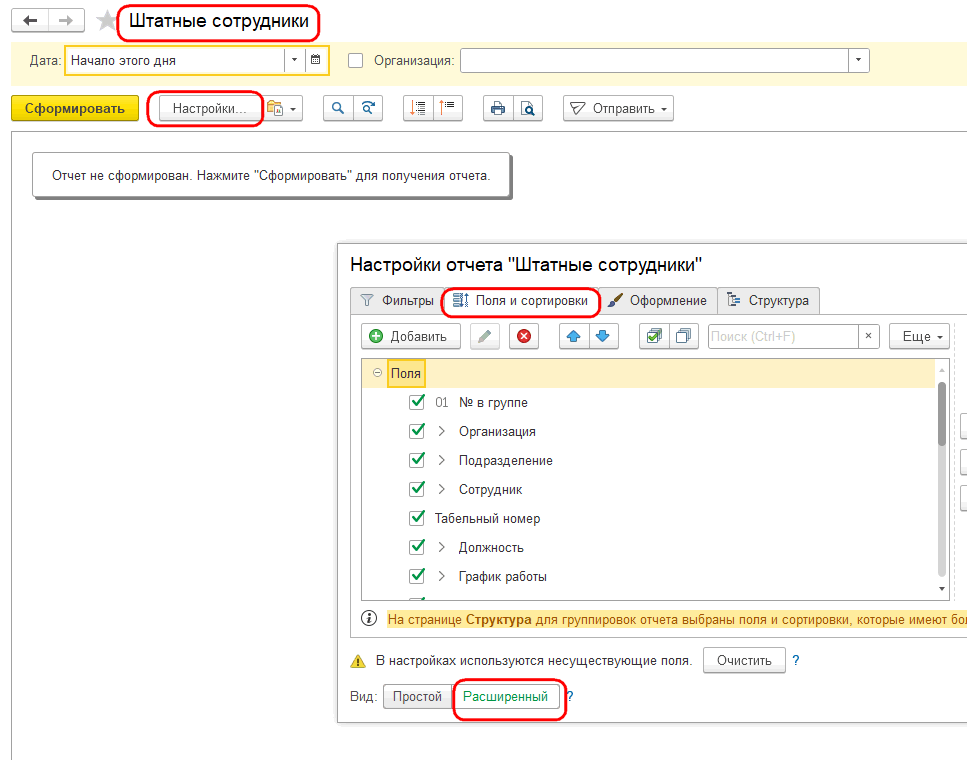Click the Очистить button
Screen dimensions: 967x760
pos(744,660)
